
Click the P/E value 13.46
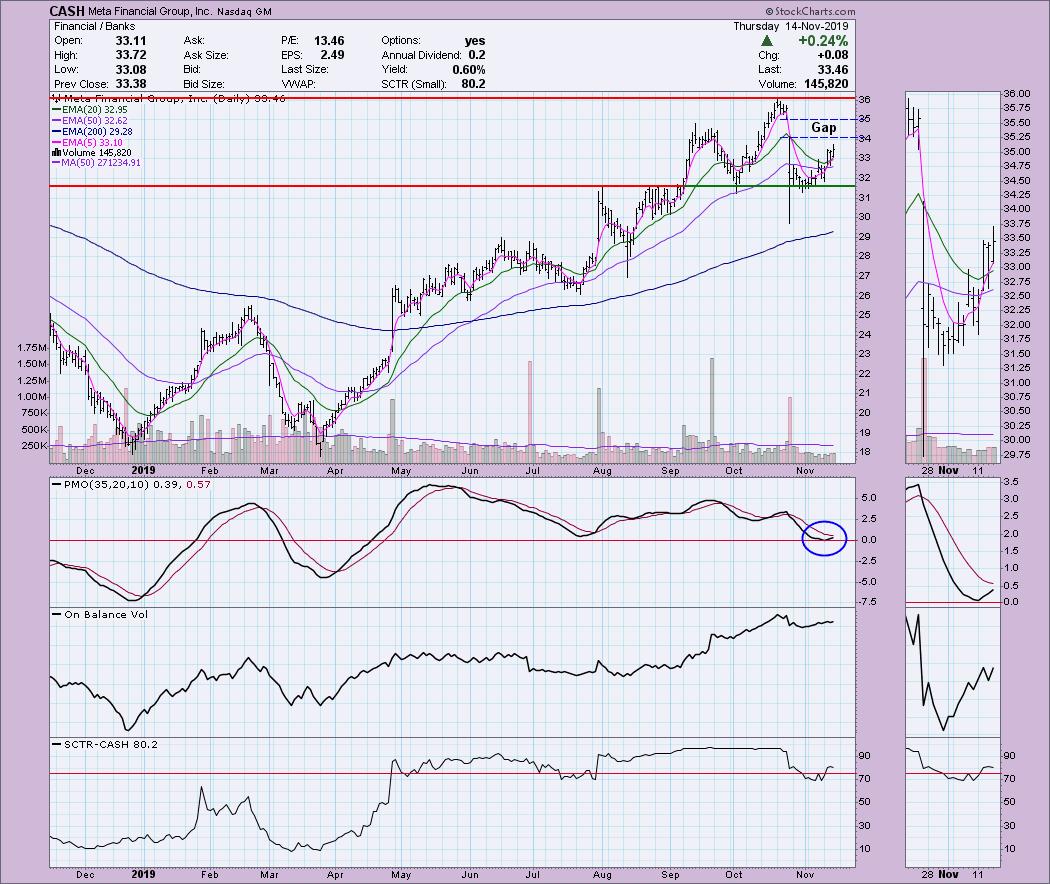329,41
